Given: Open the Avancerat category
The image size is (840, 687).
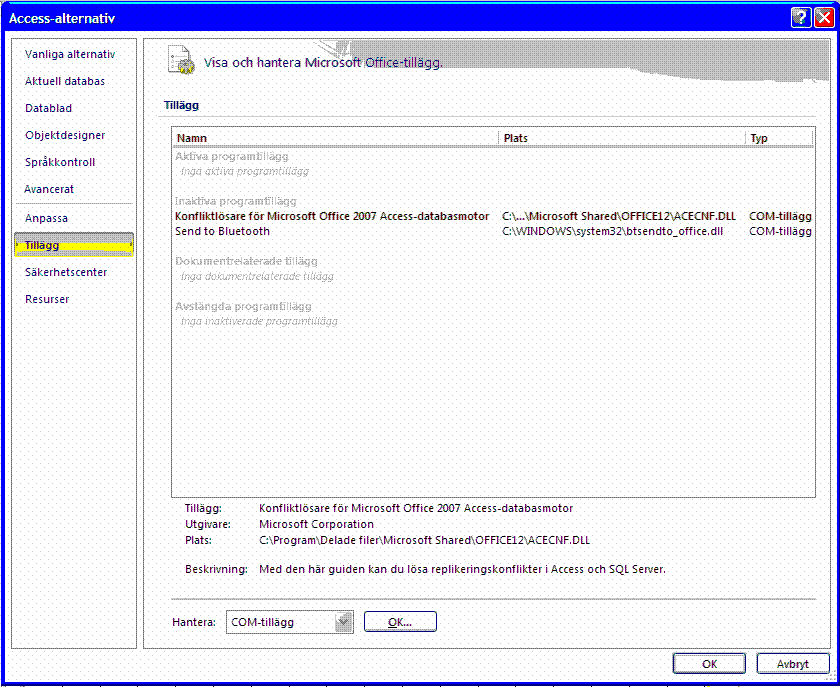Looking at the screenshot, I should 49,189.
